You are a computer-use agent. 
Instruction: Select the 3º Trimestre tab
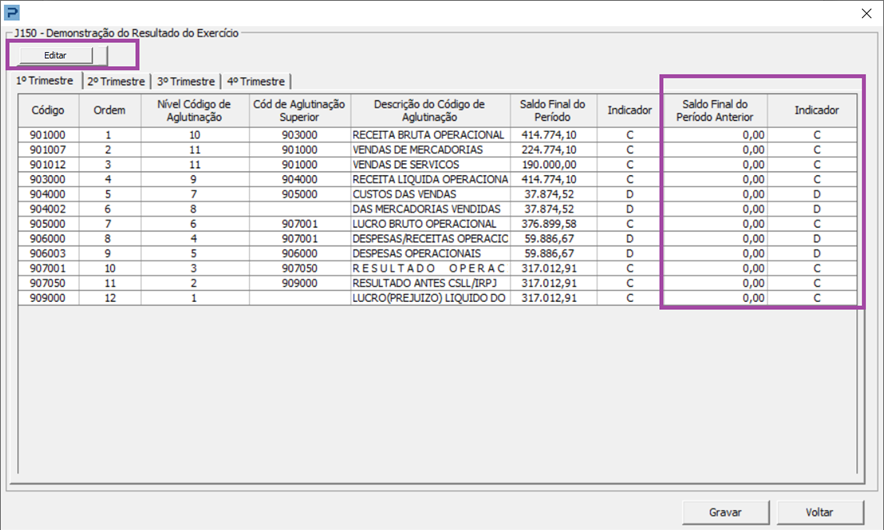[186, 81]
